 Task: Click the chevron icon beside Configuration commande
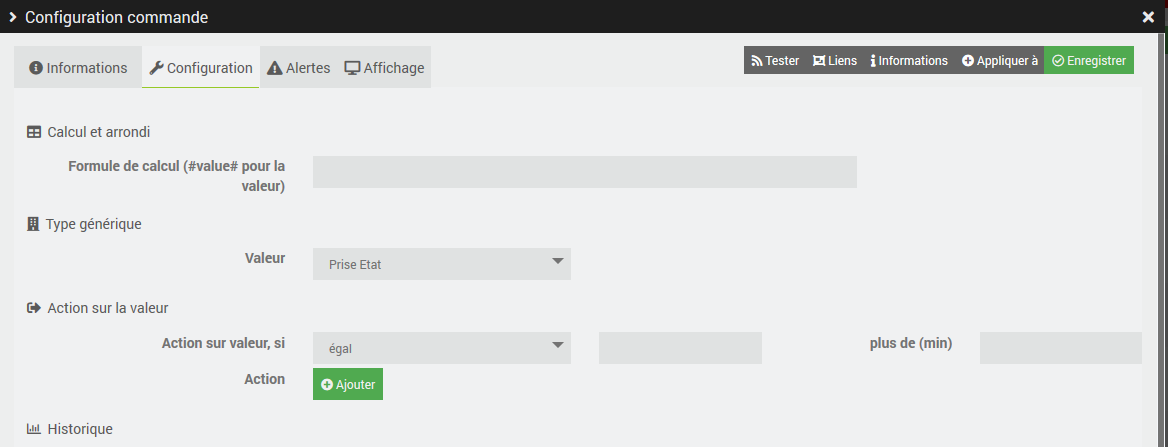(13, 17)
